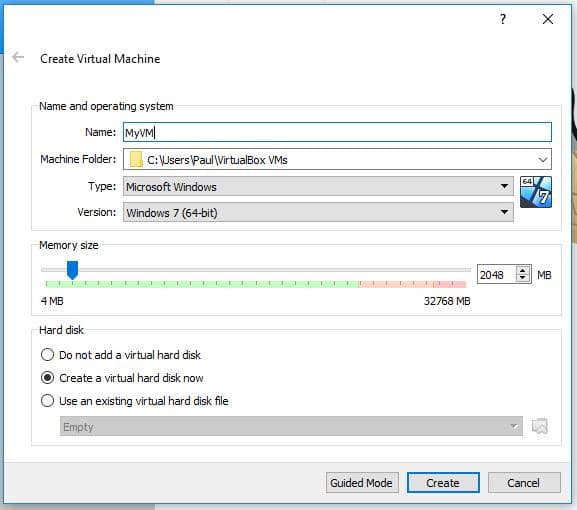Click the memory size slider handle
Screen dimensions: 577x510
[72, 270]
